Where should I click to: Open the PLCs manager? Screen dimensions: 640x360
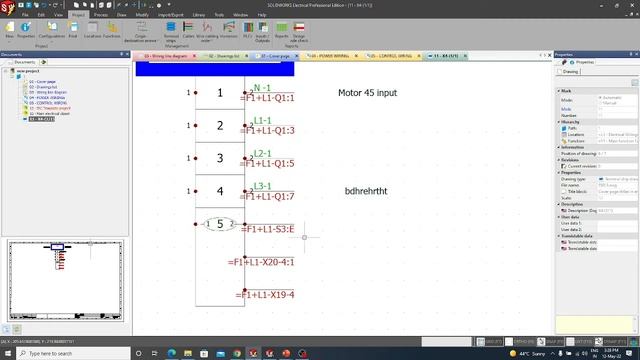[x=248, y=30]
